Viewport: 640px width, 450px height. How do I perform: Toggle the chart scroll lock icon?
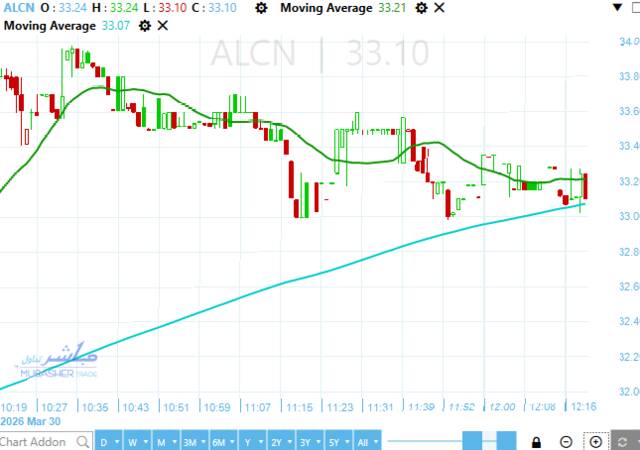click(x=537, y=442)
